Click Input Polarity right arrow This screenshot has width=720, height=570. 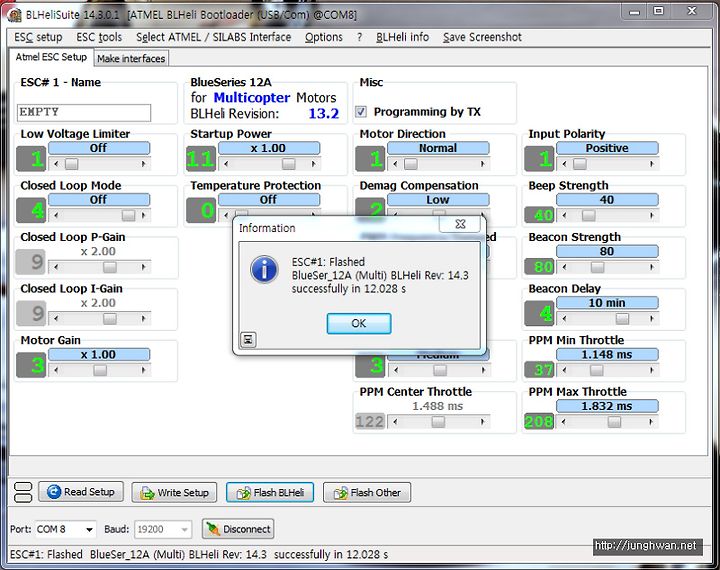[x=652, y=164]
